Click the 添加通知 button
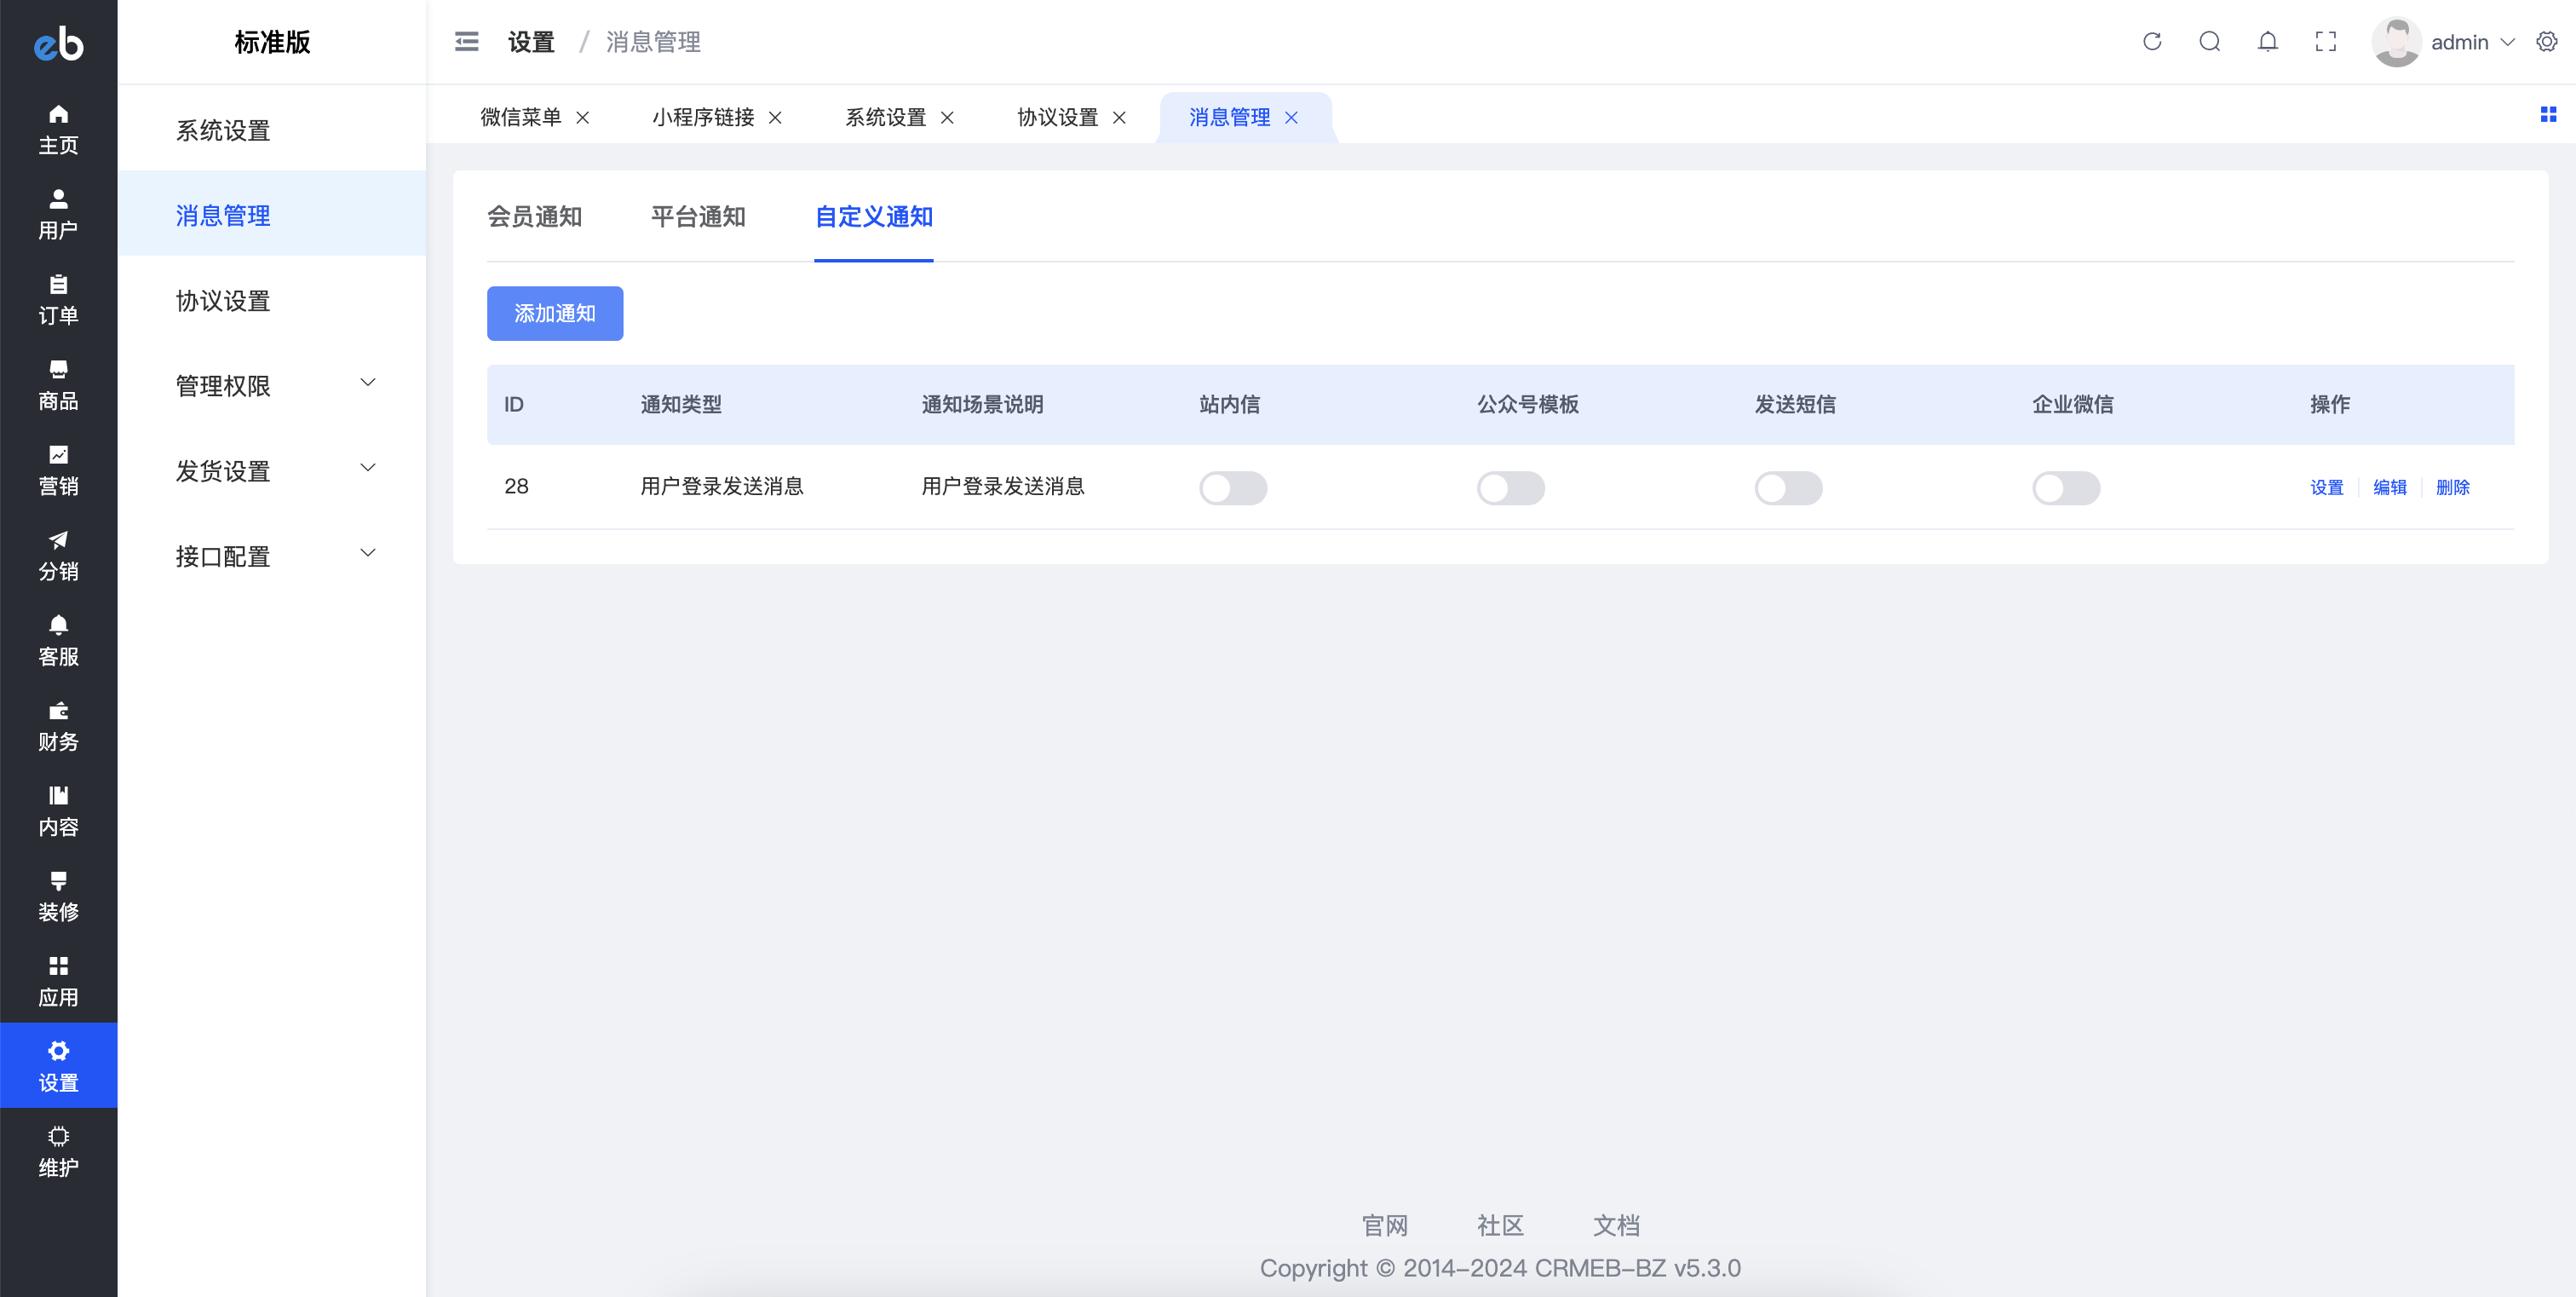This screenshot has height=1297, width=2576. pos(555,313)
